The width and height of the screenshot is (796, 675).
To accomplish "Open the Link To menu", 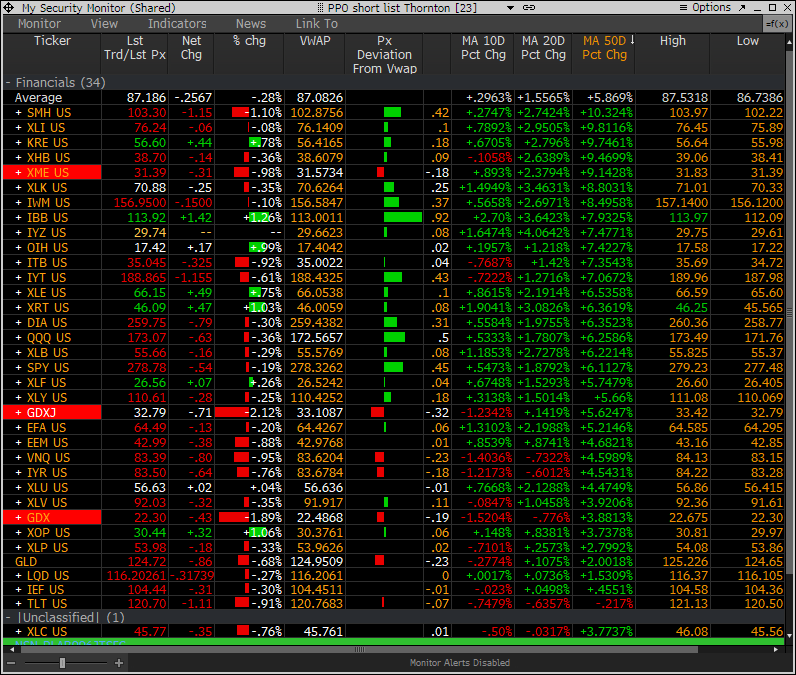I will click(x=317, y=24).
